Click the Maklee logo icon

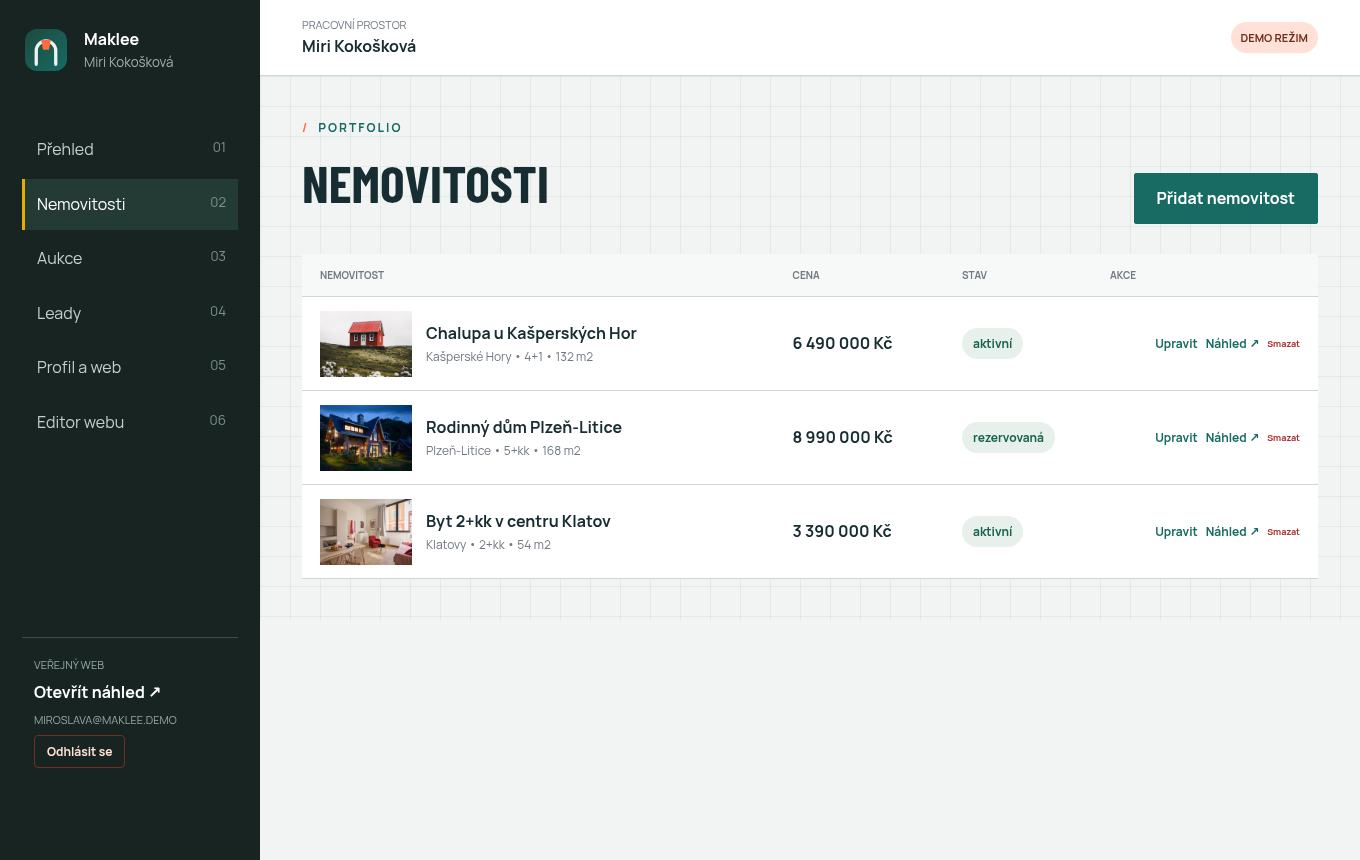pyautogui.click(x=46, y=50)
